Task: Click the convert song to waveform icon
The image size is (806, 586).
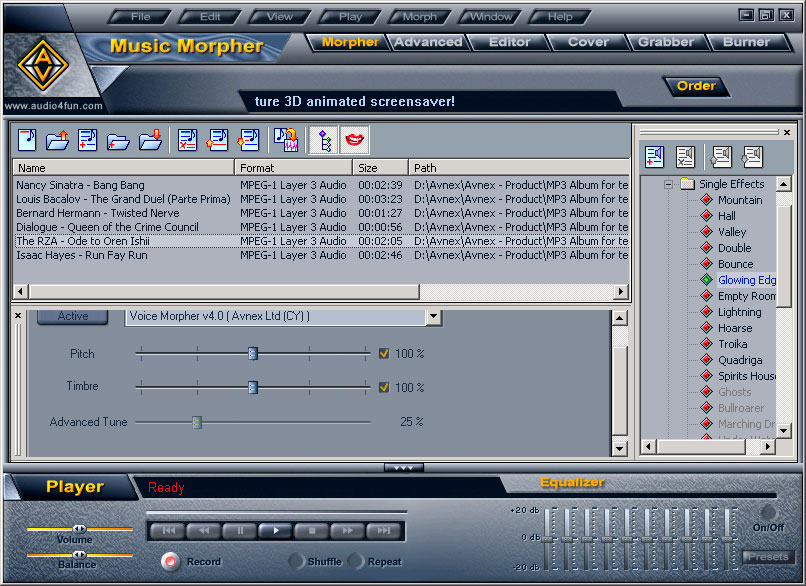Action: (x=286, y=140)
